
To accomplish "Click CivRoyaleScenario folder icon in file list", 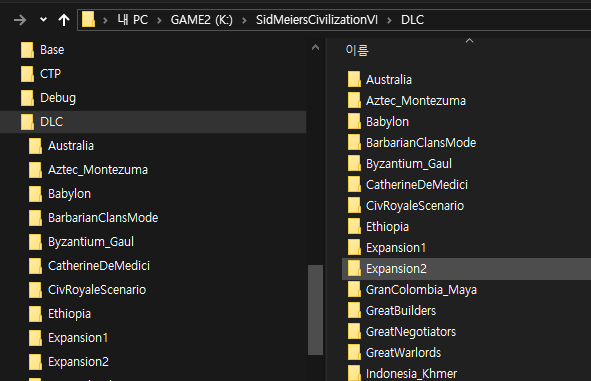I will coord(354,206).
